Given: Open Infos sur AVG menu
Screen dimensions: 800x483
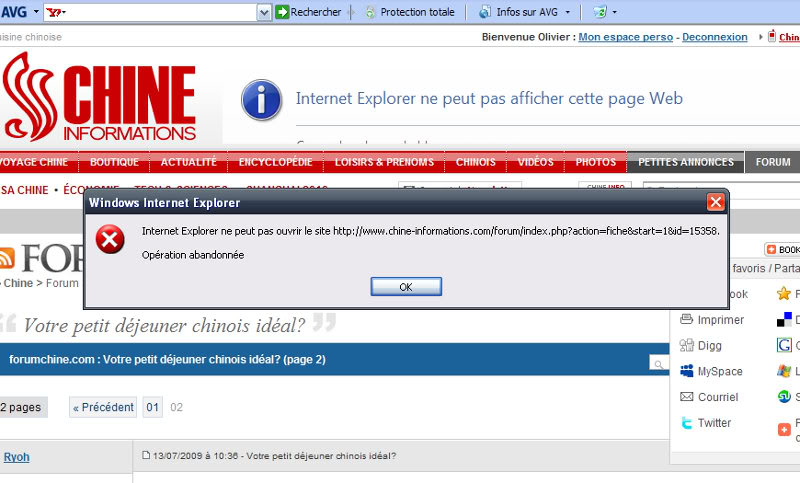Looking at the screenshot, I should (x=524, y=12).
